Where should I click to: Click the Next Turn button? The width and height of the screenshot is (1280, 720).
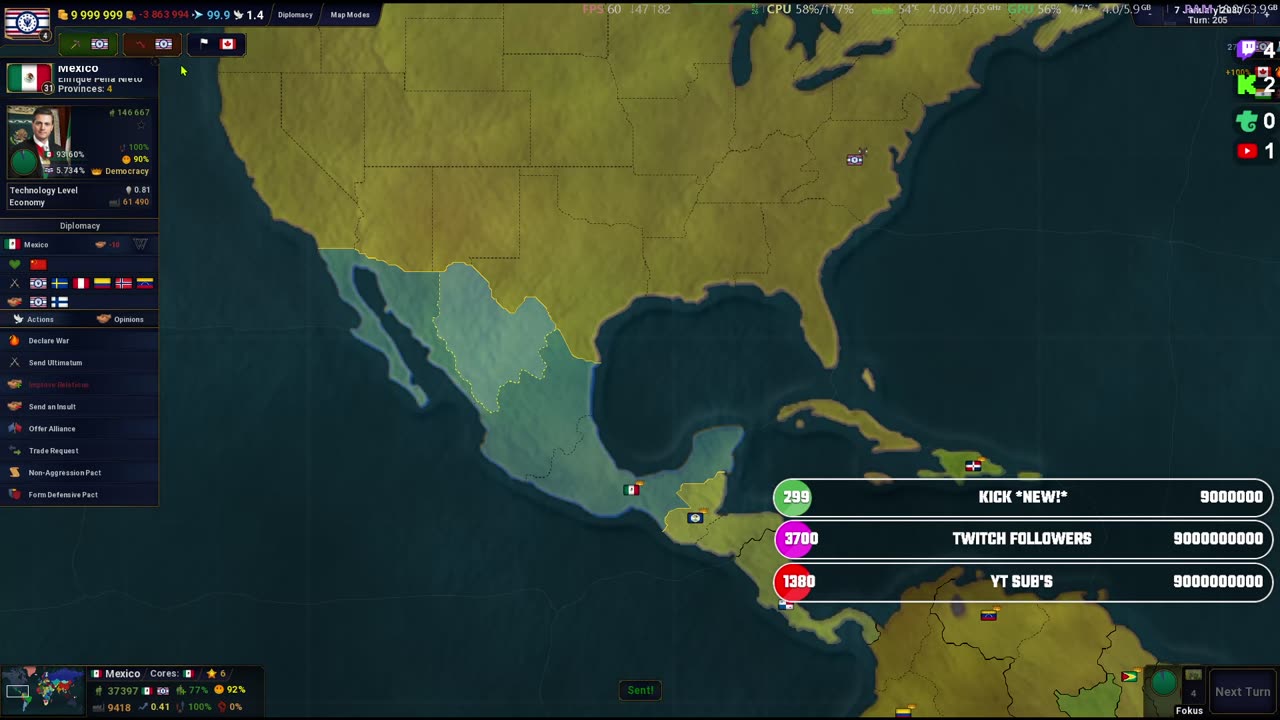click(1242, 692)
